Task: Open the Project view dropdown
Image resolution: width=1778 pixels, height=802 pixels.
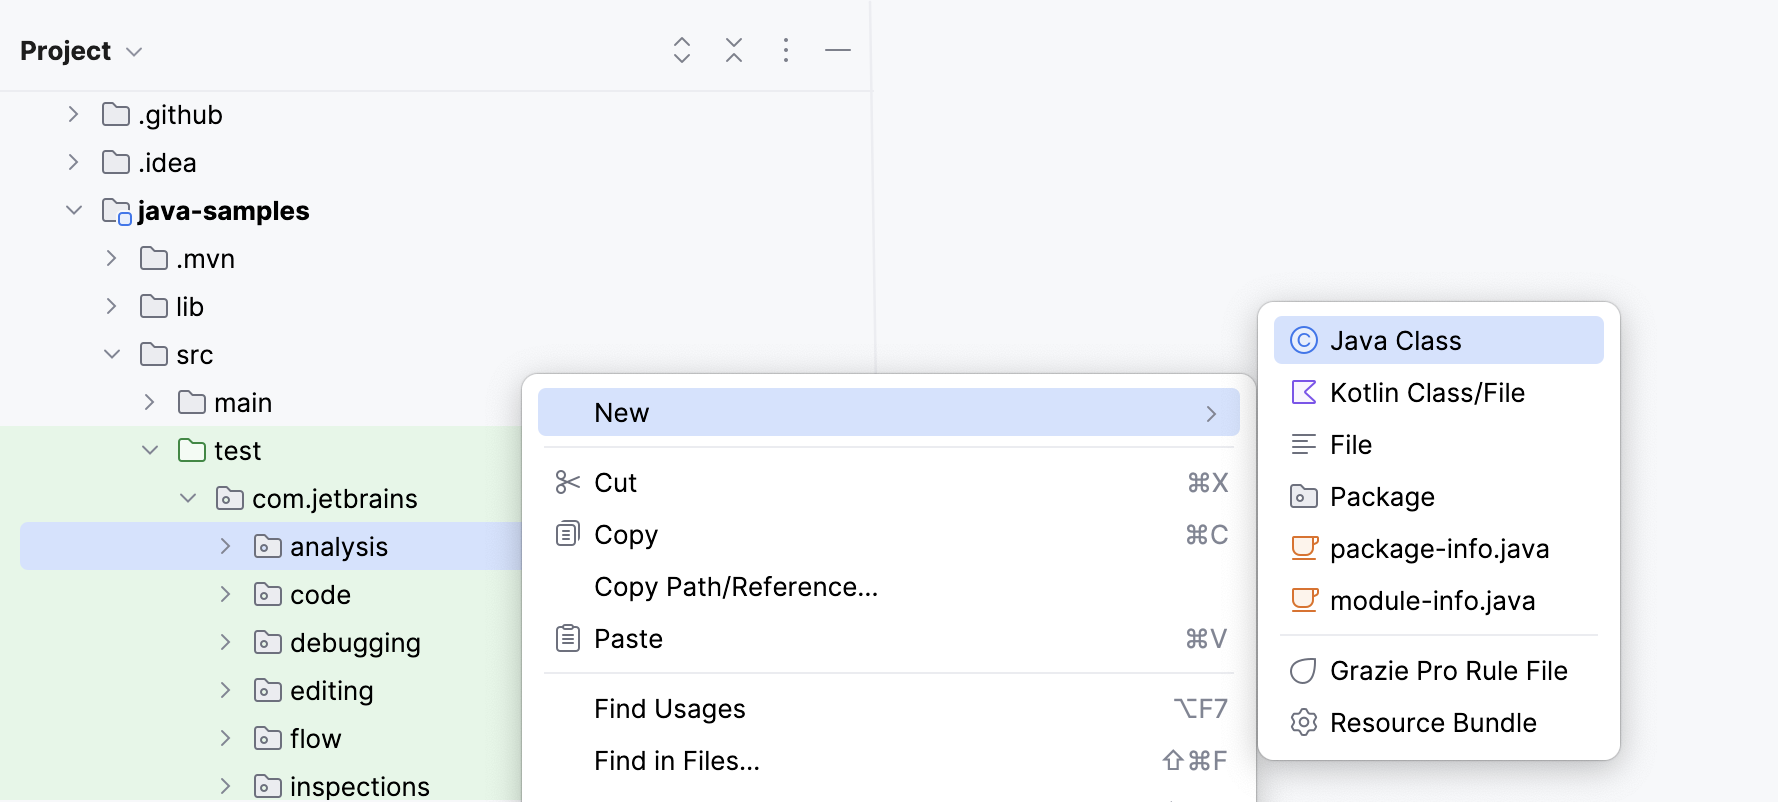Action: 134,52
